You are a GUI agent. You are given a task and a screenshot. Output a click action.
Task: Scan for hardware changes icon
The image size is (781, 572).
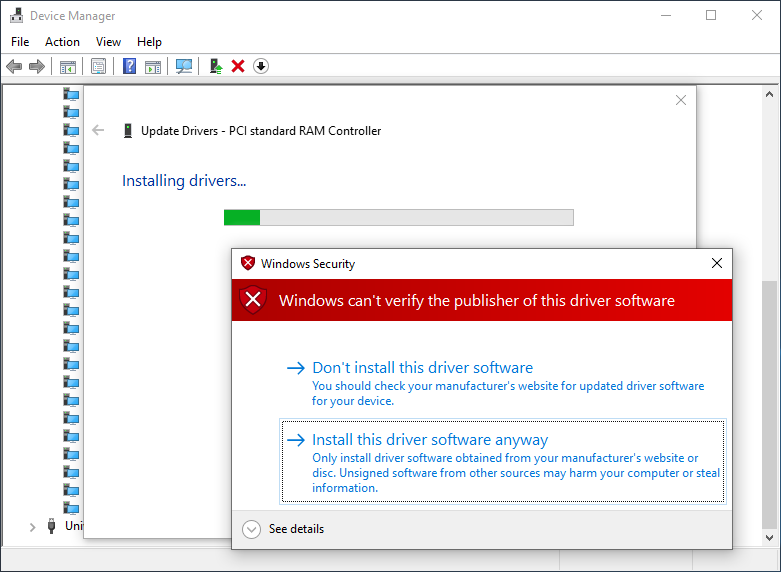(x=184, y=66)
